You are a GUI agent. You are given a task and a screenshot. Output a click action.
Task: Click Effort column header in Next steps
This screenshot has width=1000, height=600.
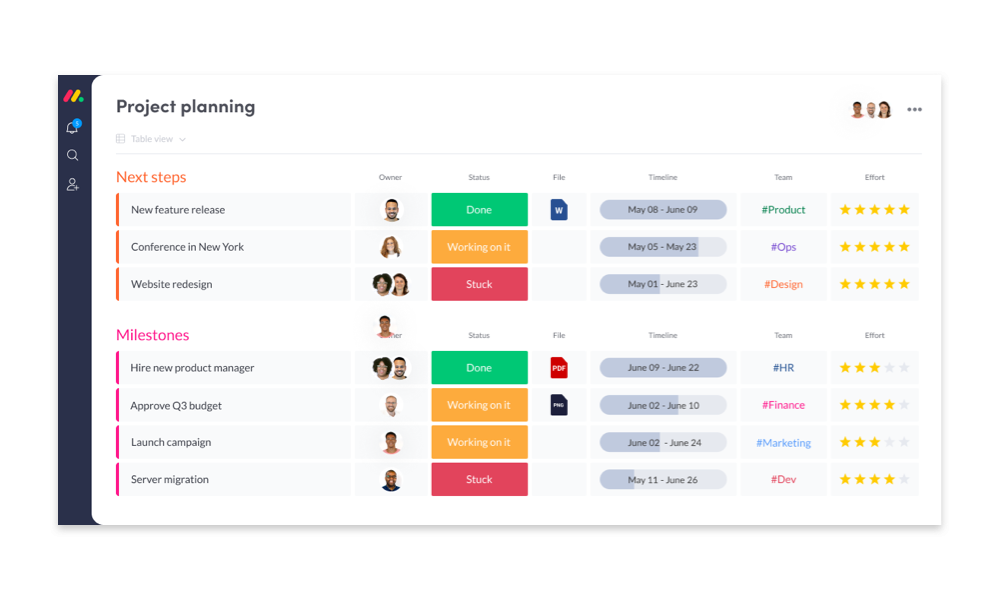874,177
